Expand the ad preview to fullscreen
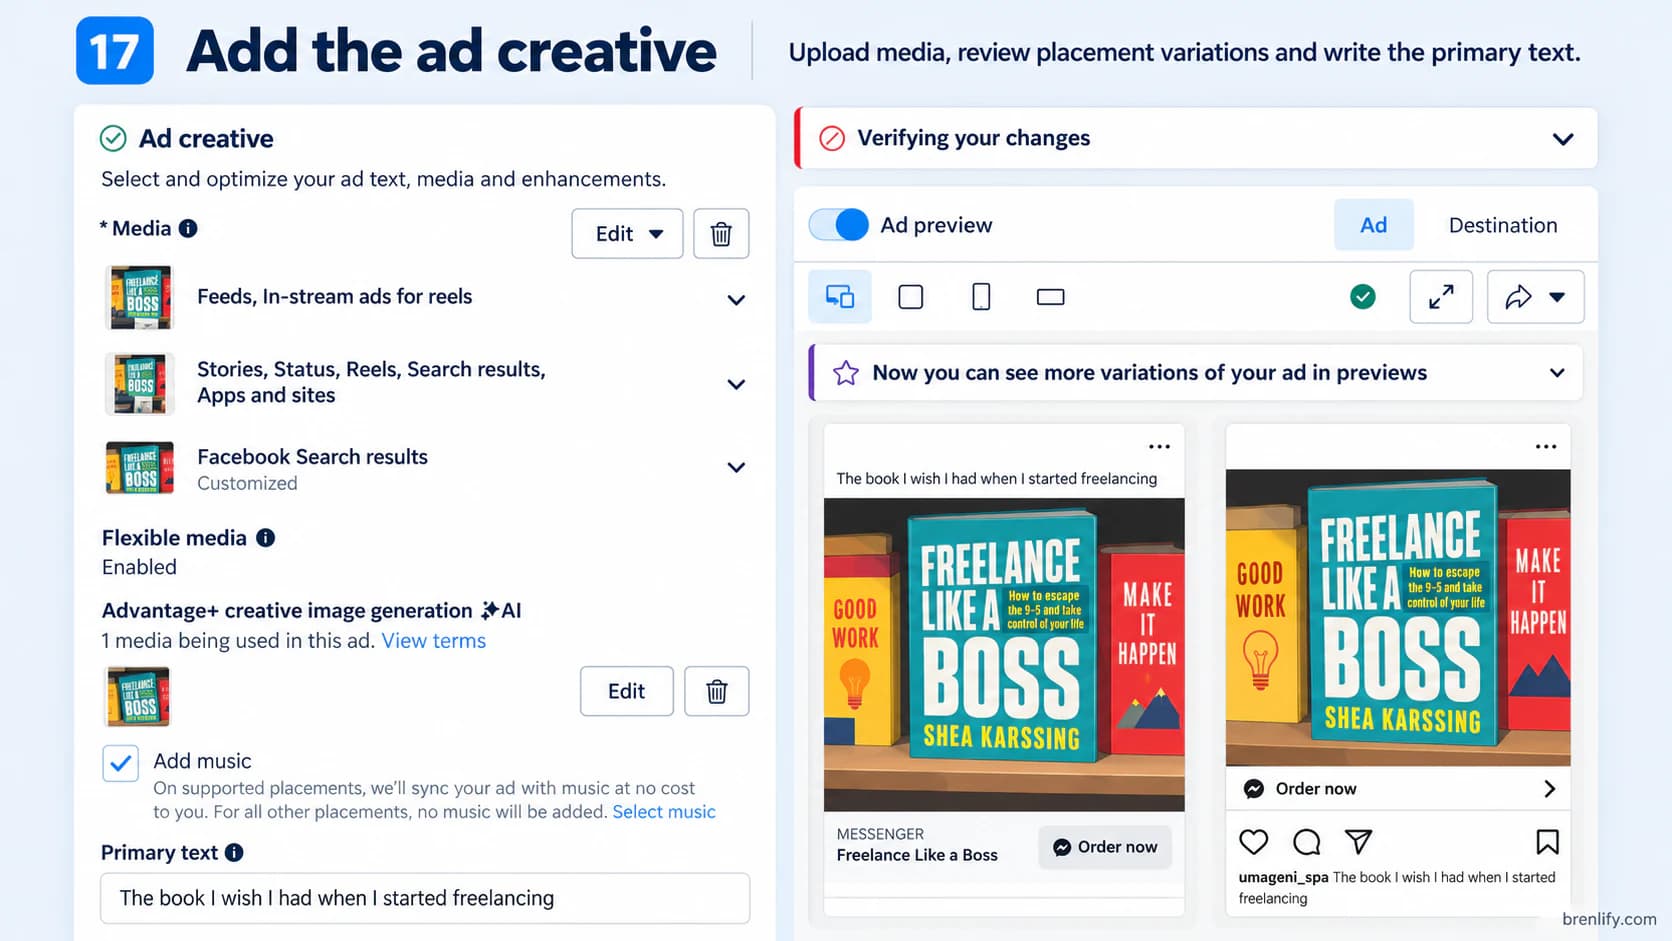Image resolution: width=1672 pixels, height=941 pixels. (1441, 297)
